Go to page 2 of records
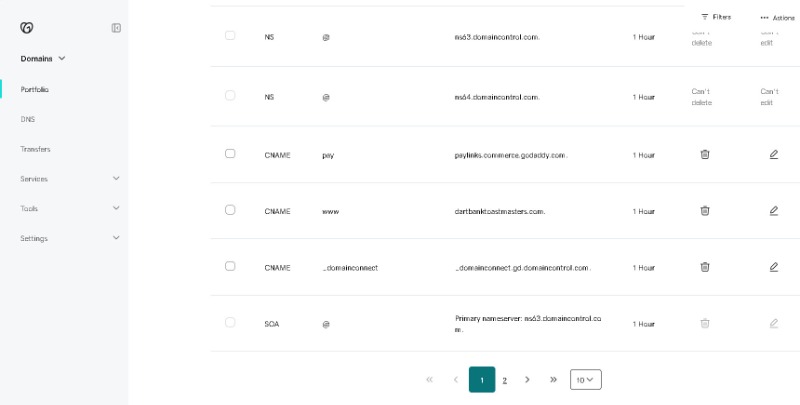Screen dimensions: 800x405 (x=505, y=380)
